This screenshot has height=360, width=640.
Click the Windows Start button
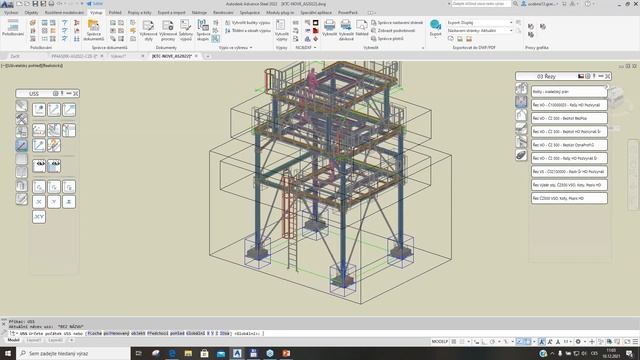8,353
